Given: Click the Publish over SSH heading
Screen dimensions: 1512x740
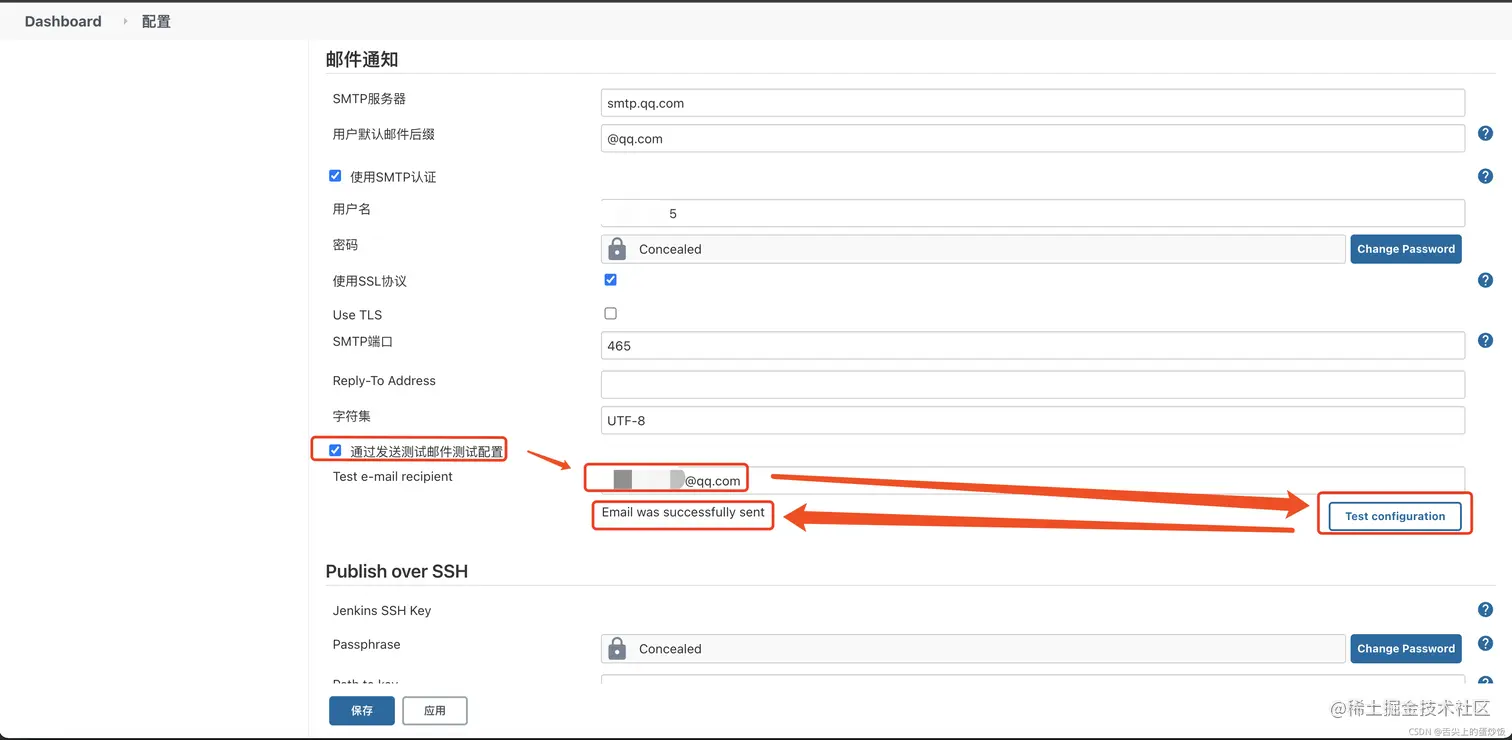Looking at the screenshot, I should (397, 571).
